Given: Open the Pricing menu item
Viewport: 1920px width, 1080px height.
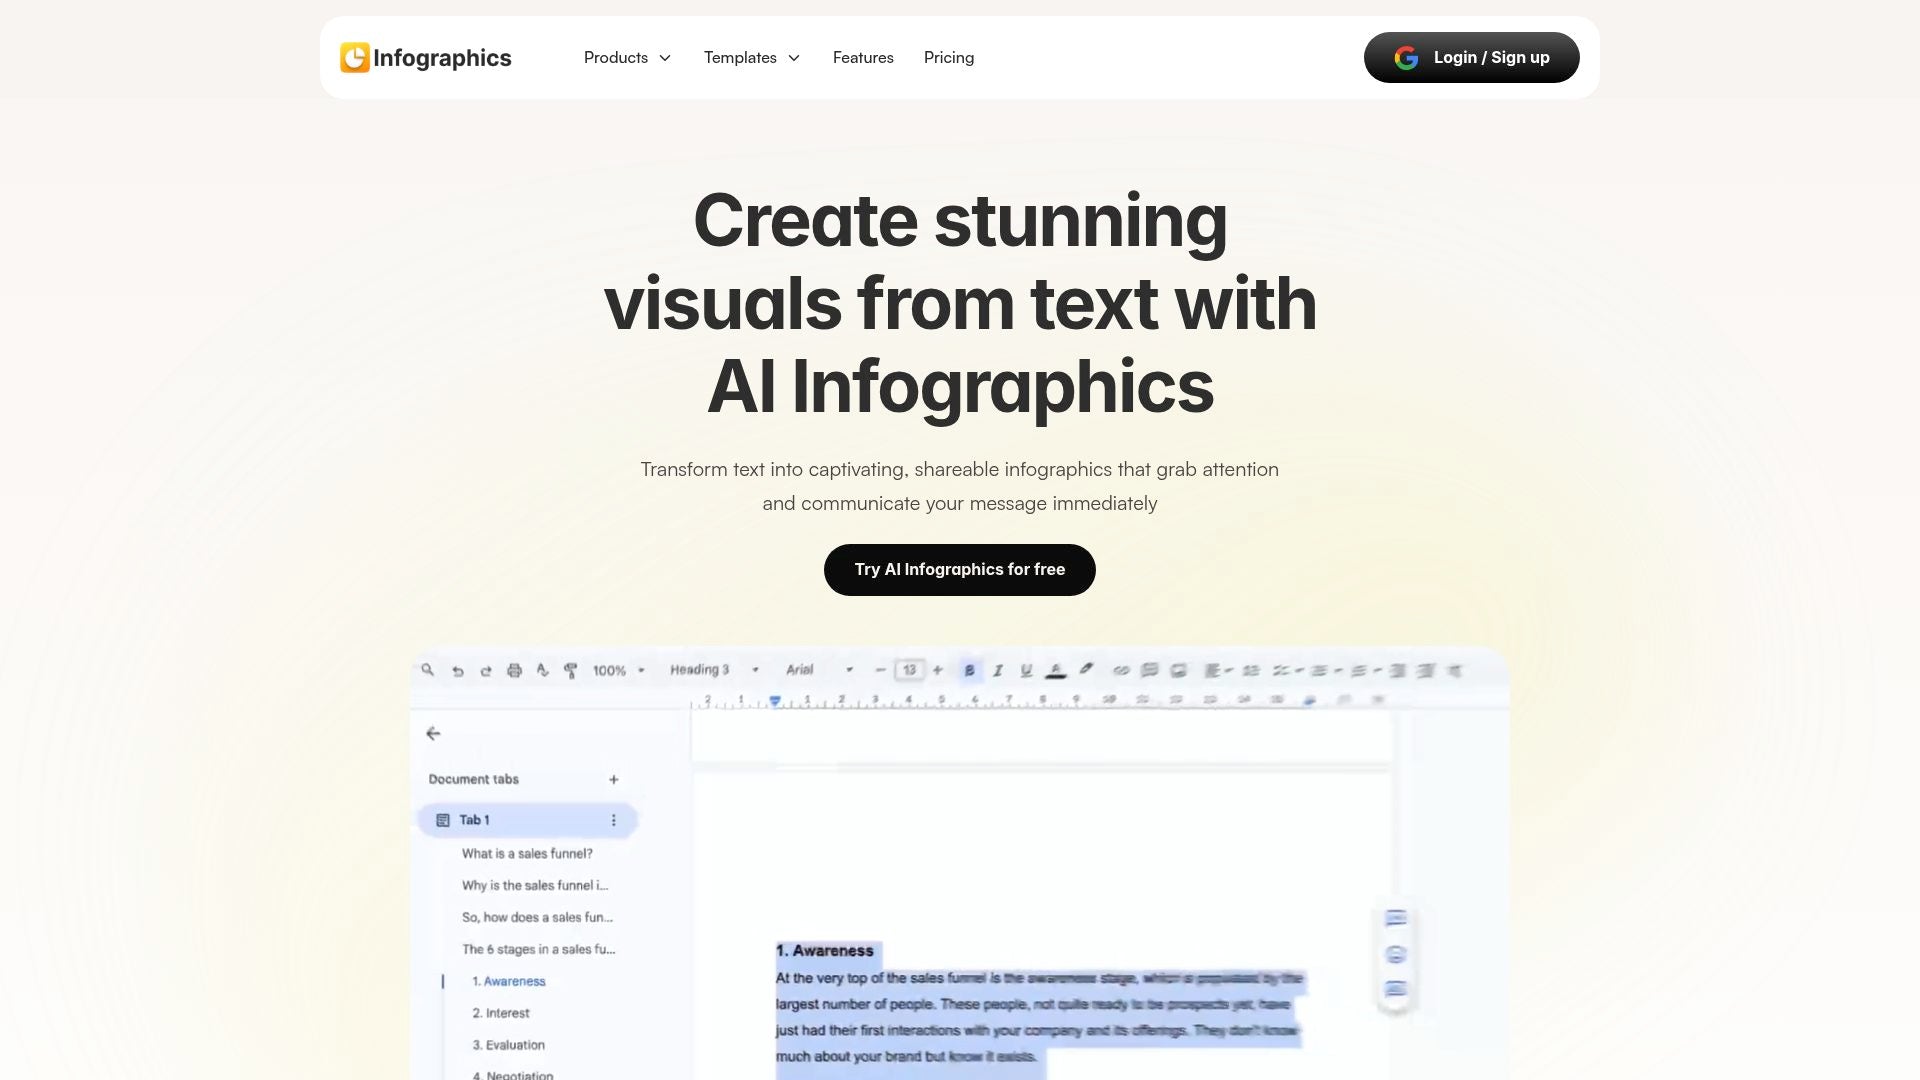Looking at the screenshot, I should [x=948, y=57].
